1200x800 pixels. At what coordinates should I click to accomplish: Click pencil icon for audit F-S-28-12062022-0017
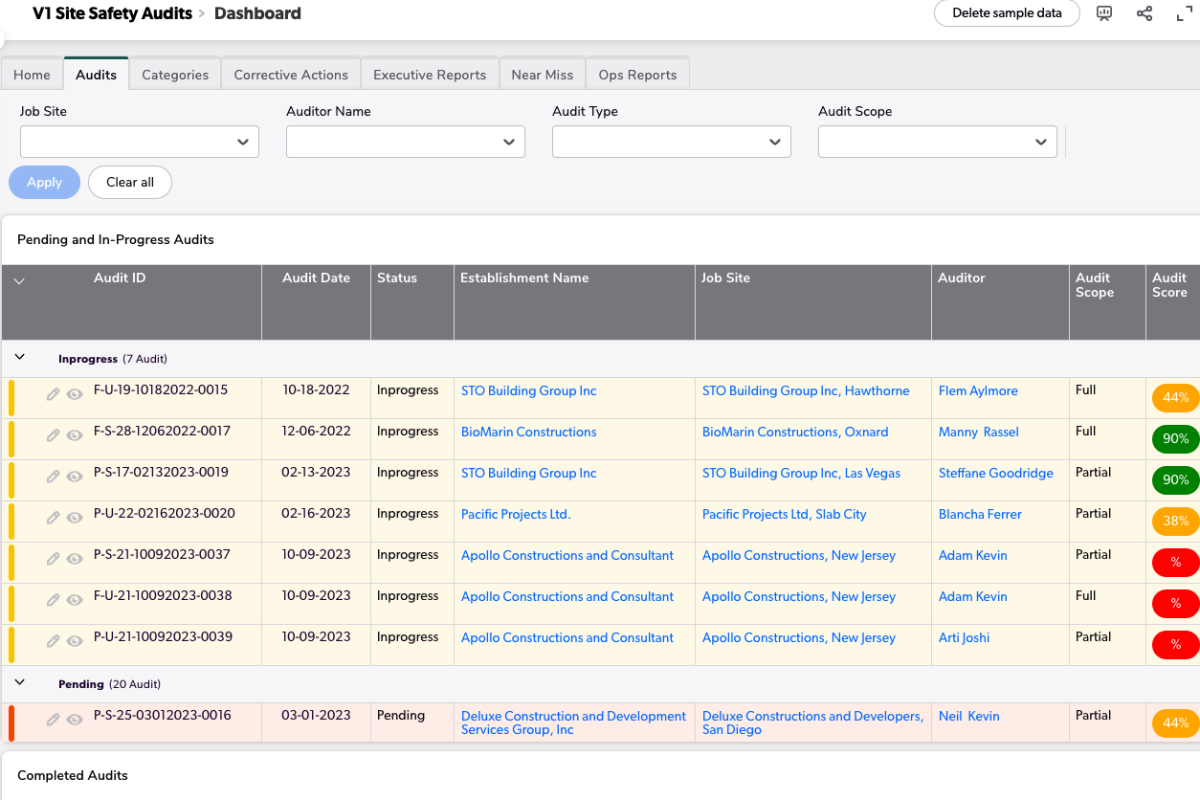(x=54, y=435)
